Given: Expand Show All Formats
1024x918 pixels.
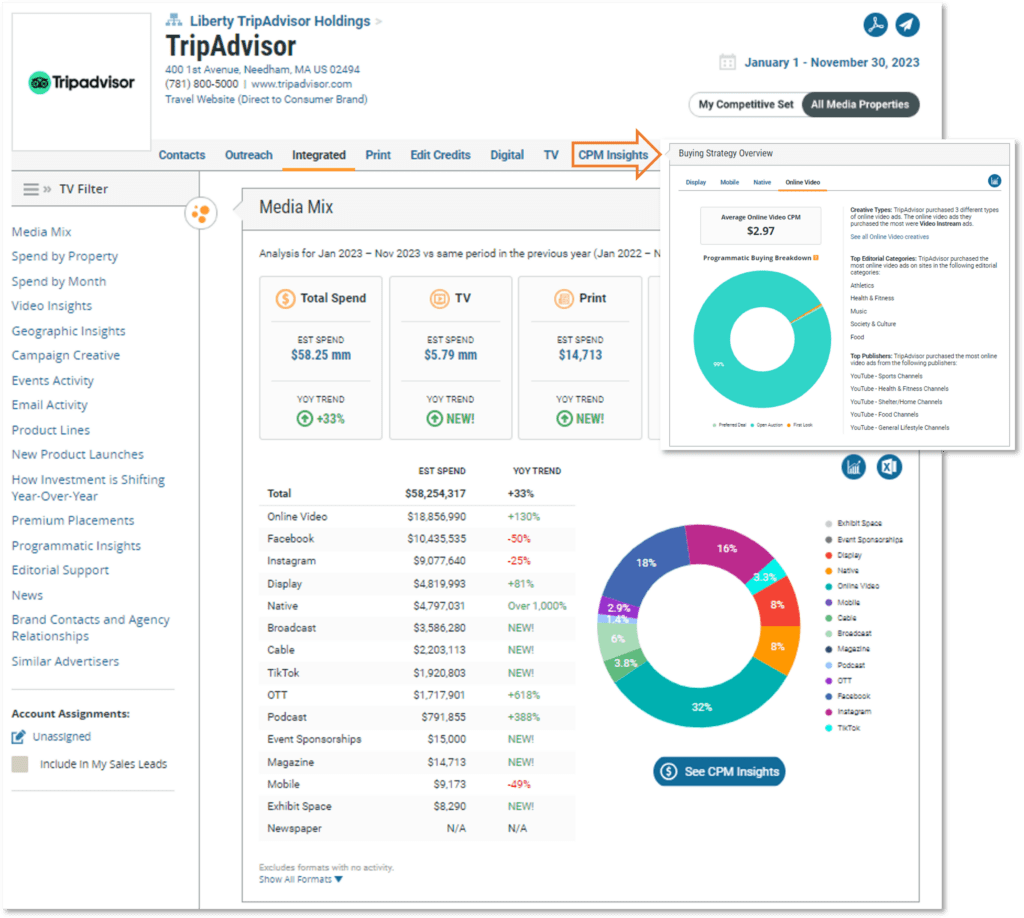Looking at the screenshot, I should pyautogui.click(x=300, y=879).
